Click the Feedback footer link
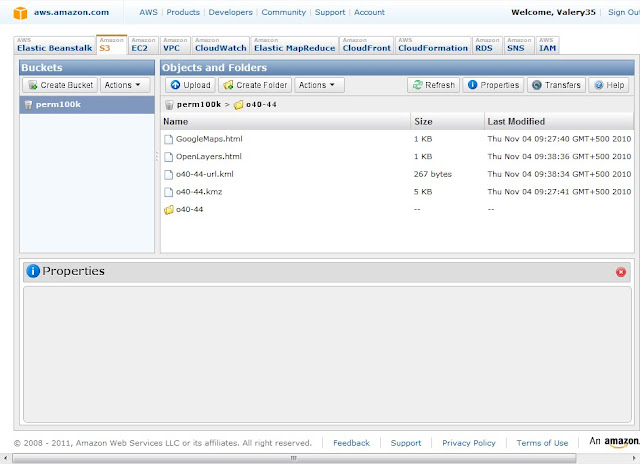The image size is (640, 464). 351,443
